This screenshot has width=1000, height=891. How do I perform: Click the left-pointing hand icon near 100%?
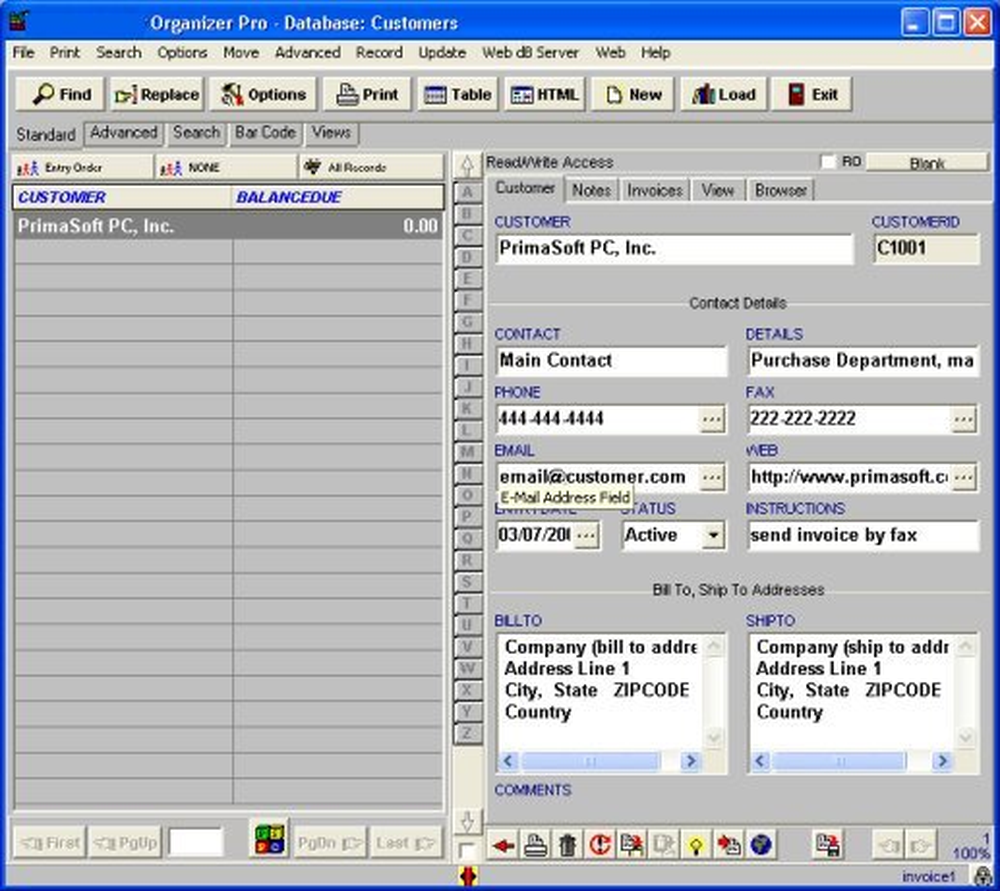tap(888, 845)
